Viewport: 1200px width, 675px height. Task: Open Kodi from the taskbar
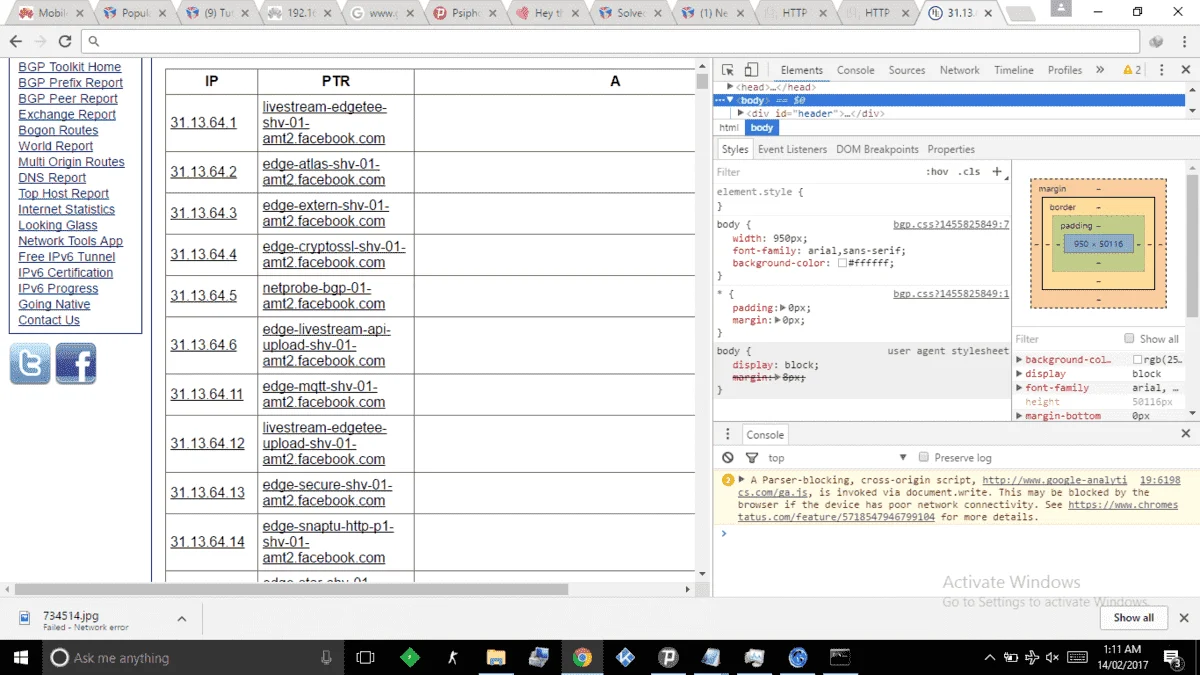(x=625, y=657)
